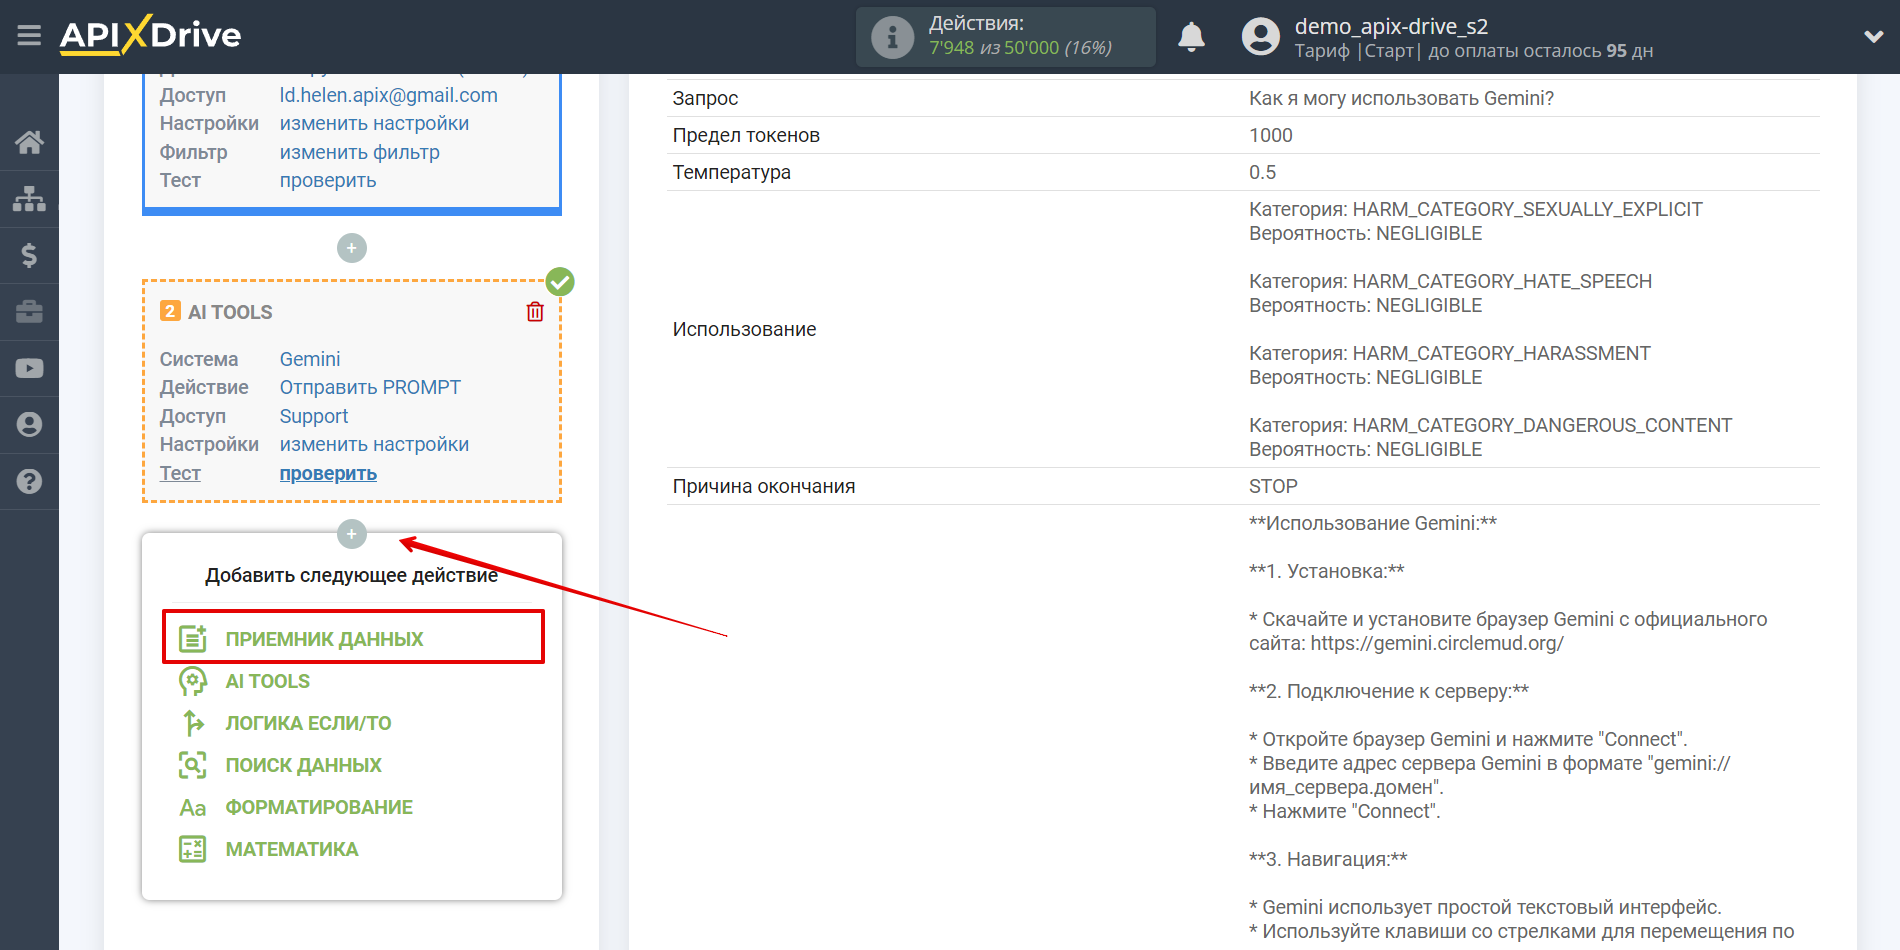Click the МАТЕМАТИКА calculator icon

click(193, 849)
